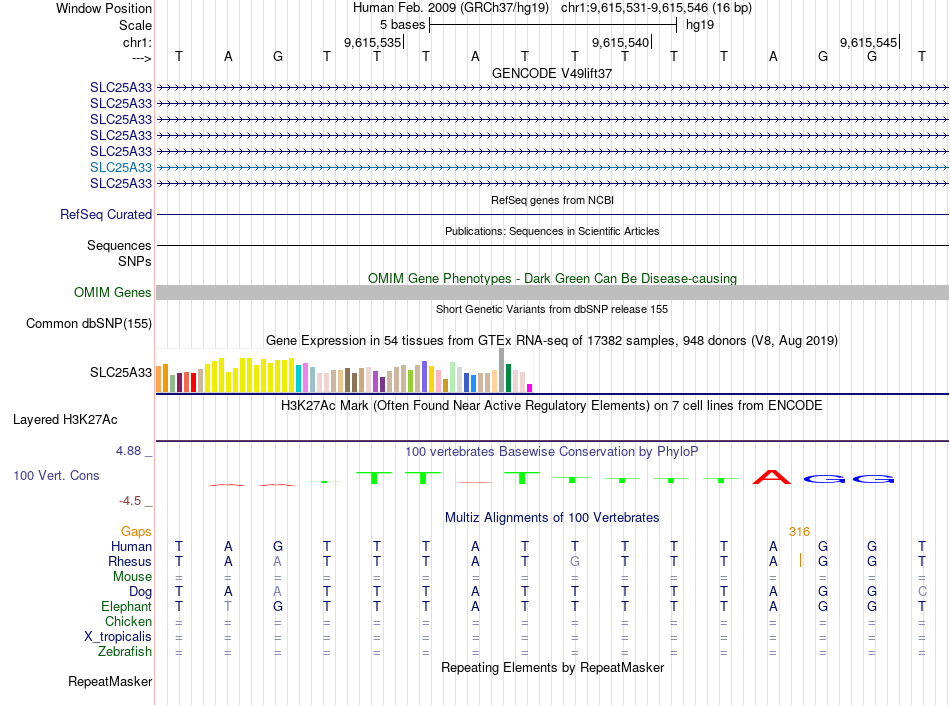This screenshot has width=950, height=705.
Task: Select the Dog alignment row label
Action: [x=140, y=592]
